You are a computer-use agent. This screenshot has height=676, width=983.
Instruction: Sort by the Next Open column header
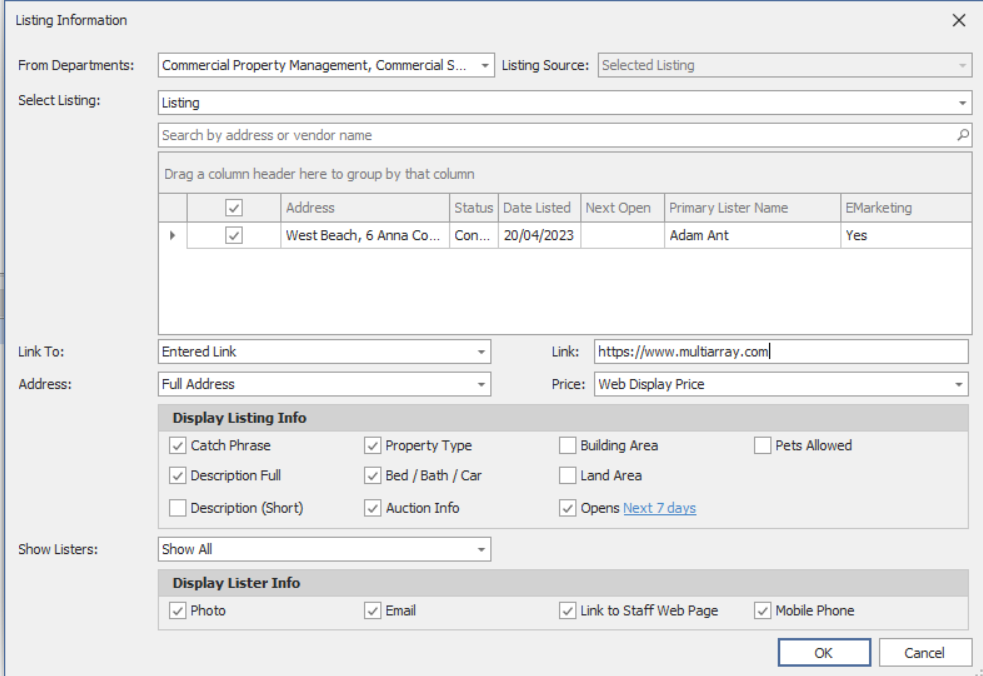pyautogui.click(x=623, y=208)
